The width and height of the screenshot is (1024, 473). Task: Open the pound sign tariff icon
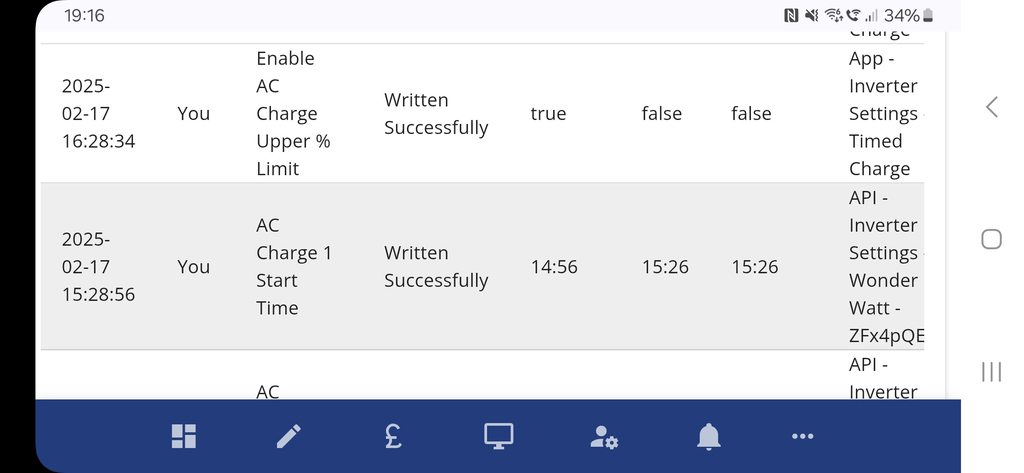coord(394,436)
